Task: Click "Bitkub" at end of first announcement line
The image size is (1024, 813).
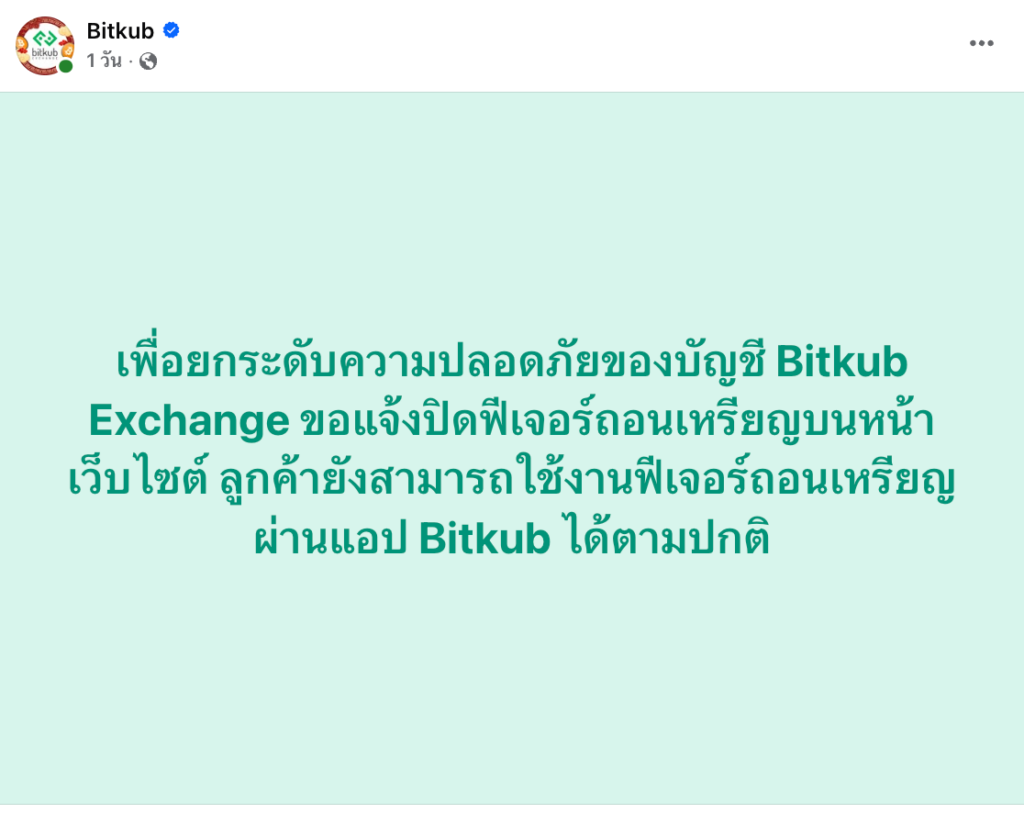Action: tap(841, 363)
